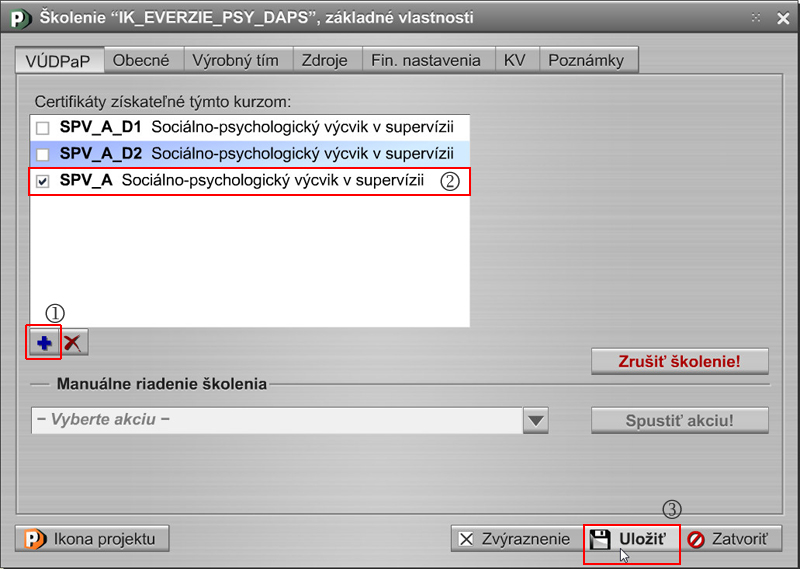The height and width of the screenshot is (569, 800).
Task: Click the Ikona projektu button
Action: 92,539
